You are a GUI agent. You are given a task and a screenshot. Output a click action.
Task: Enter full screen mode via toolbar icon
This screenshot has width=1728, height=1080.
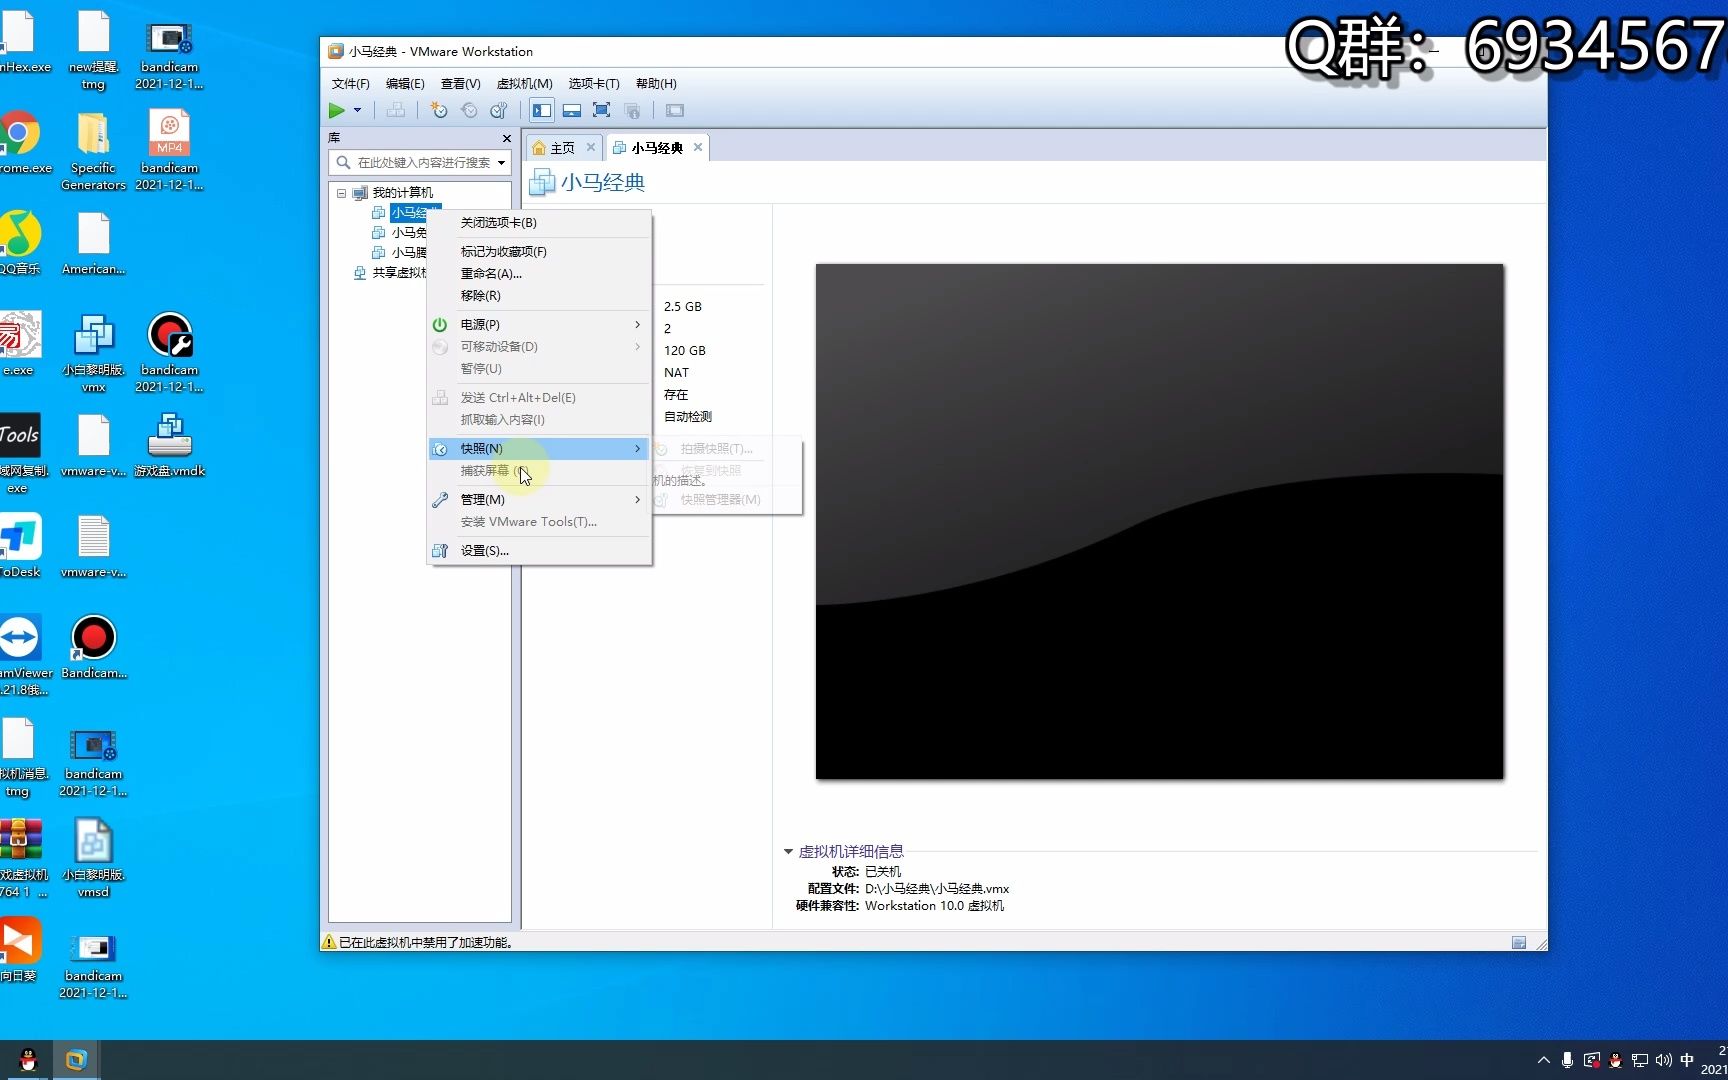(x=601, y=110)
